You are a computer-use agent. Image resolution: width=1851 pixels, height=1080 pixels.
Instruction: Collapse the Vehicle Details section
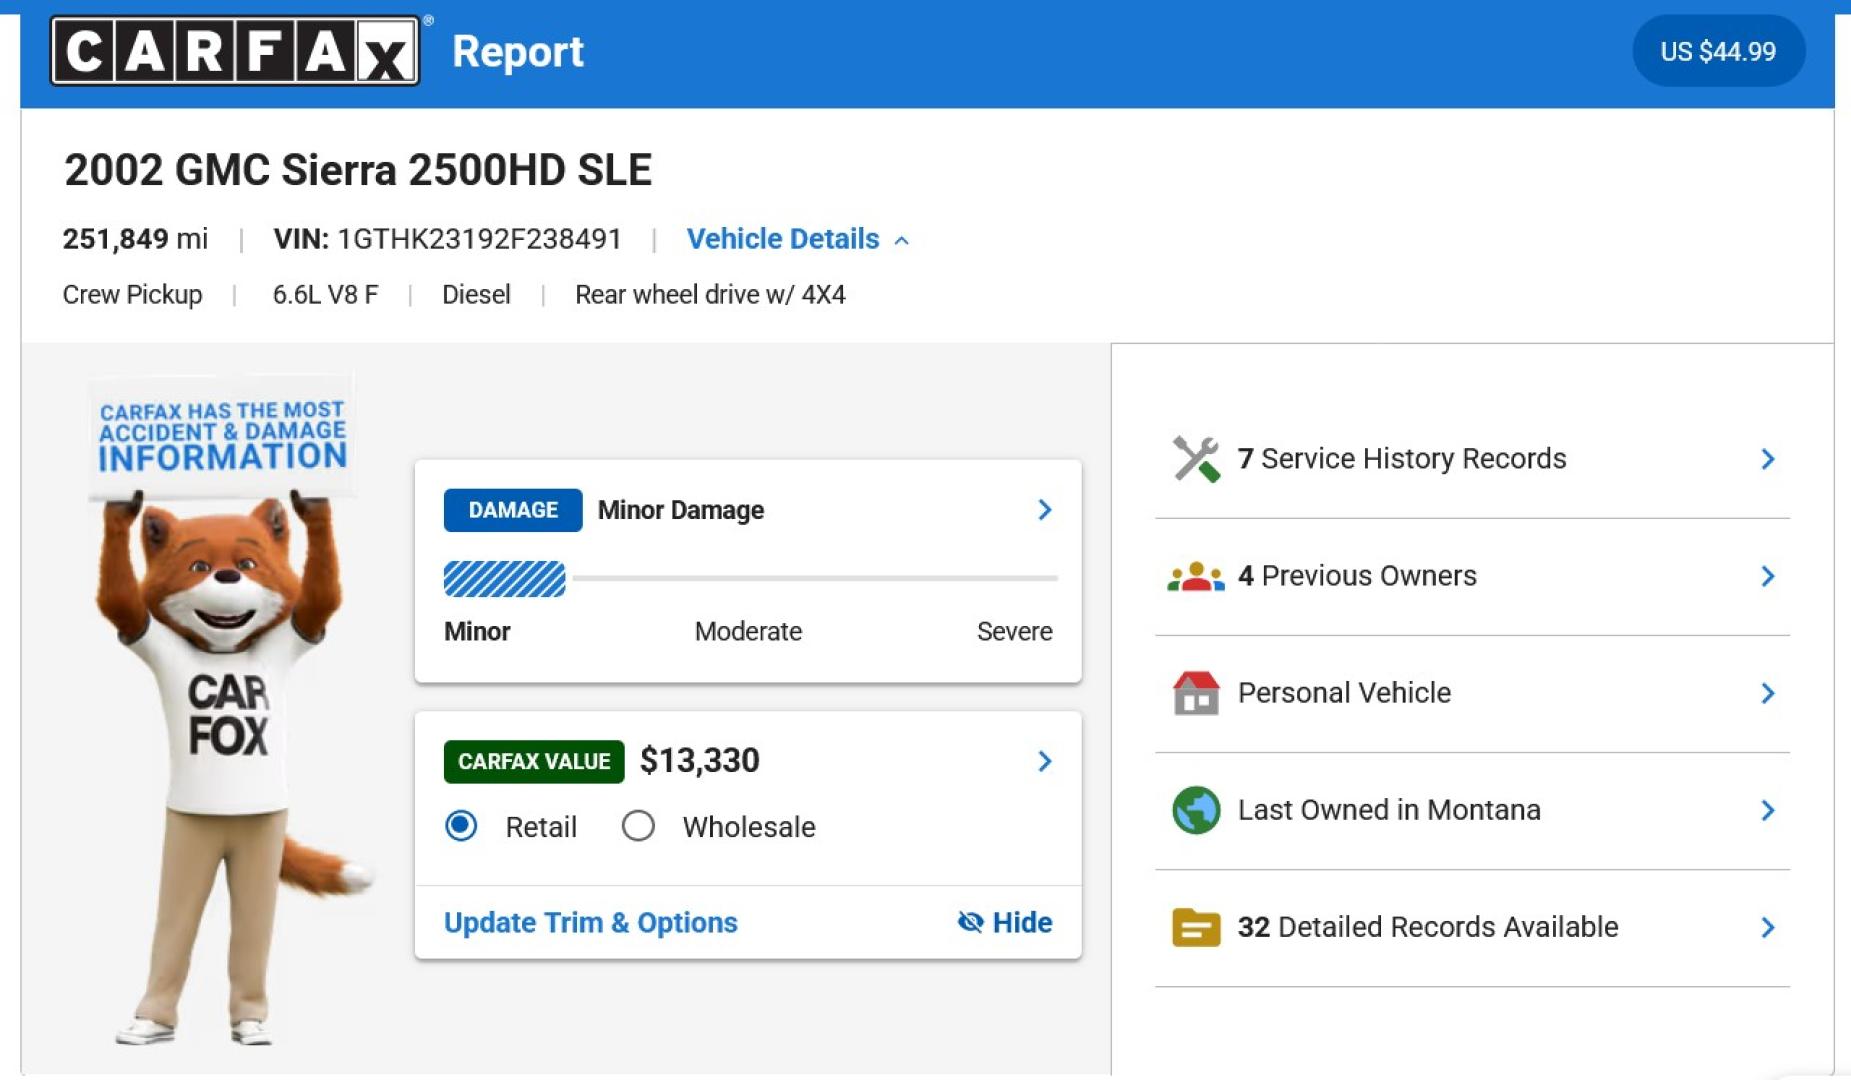pyautogui.click(x=797, y=239)
